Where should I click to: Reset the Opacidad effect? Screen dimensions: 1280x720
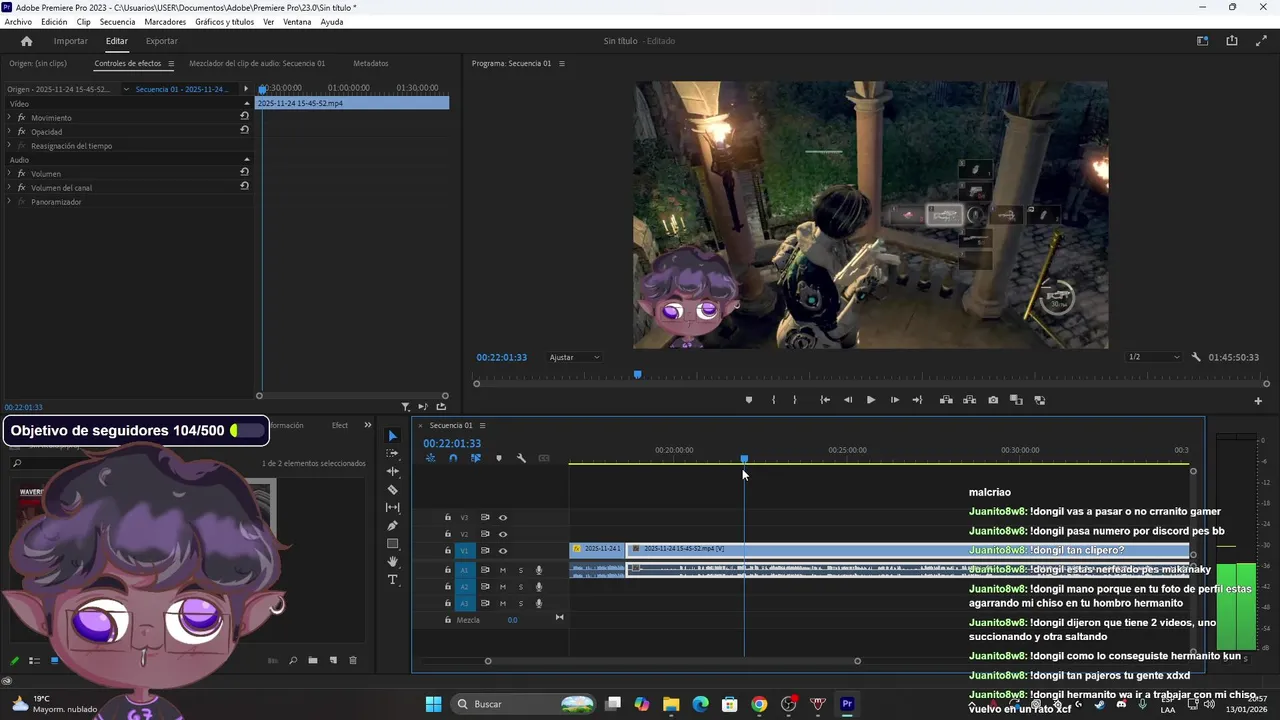(x=244, y=130)
